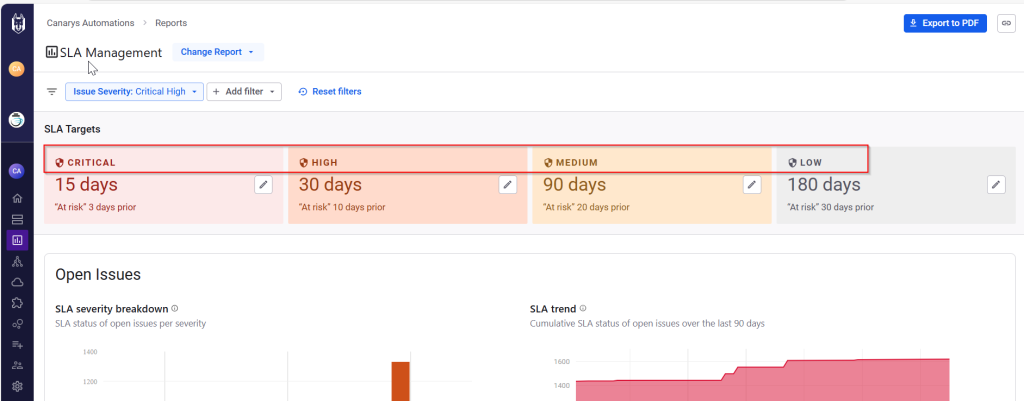Expand the Issue Severity filter dropdown

[x=134, y=91]
